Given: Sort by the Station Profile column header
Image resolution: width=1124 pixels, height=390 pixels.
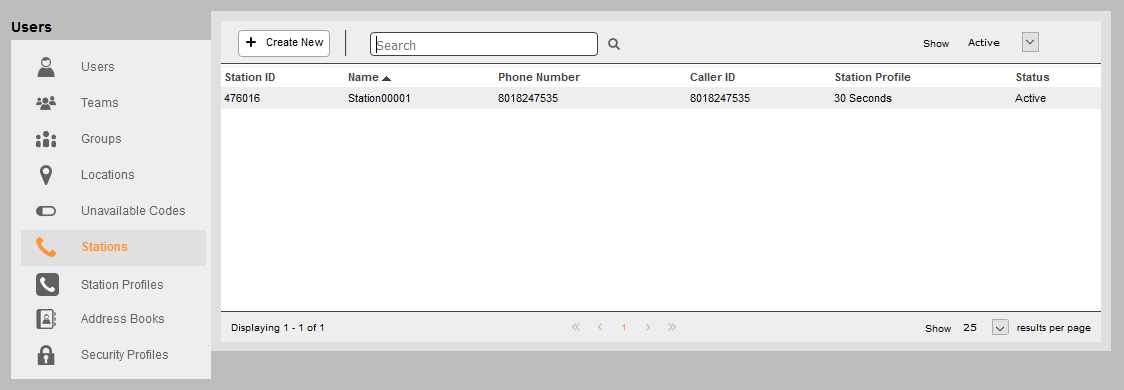Looking at the screenshot, I should pos(872,77).
